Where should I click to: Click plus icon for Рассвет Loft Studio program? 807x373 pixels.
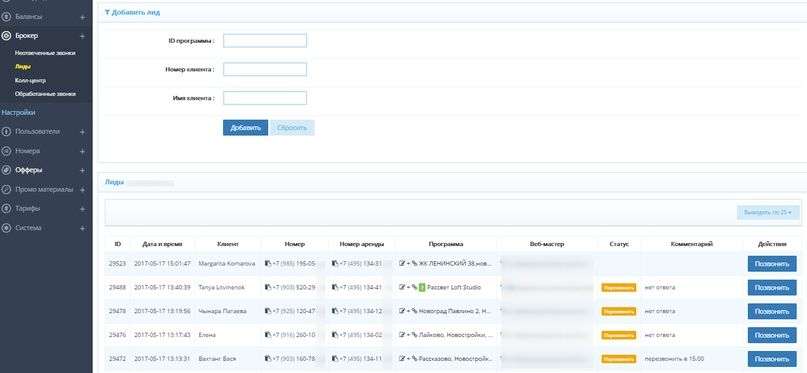(409, 287)
